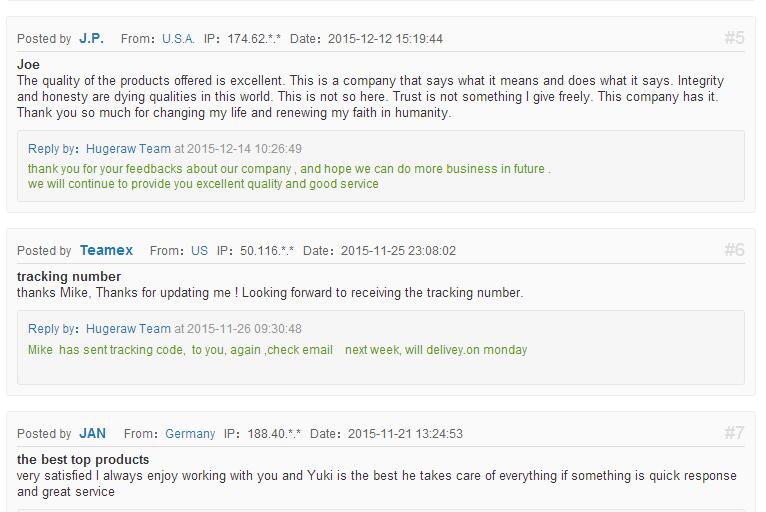Click the date 2015-11-25 23:08:02
The height and width of the screenshot is (512, 766).
click(398, 251)
